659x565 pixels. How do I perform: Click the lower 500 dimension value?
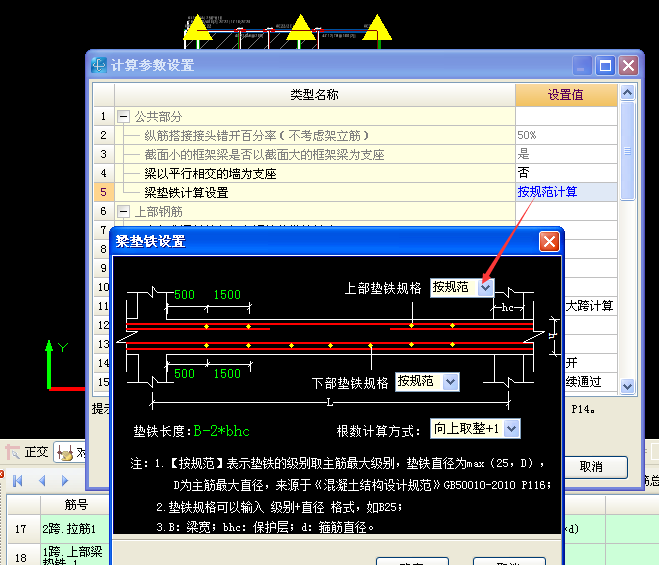coord(185,374)
